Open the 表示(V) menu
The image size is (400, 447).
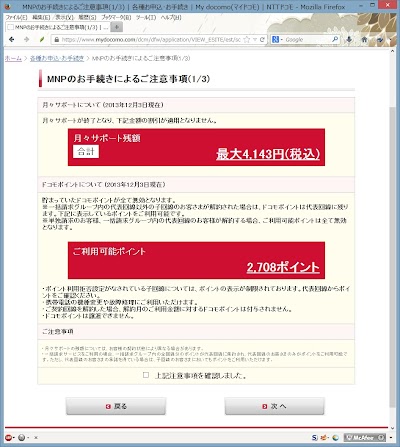click(x=64, y=17)
